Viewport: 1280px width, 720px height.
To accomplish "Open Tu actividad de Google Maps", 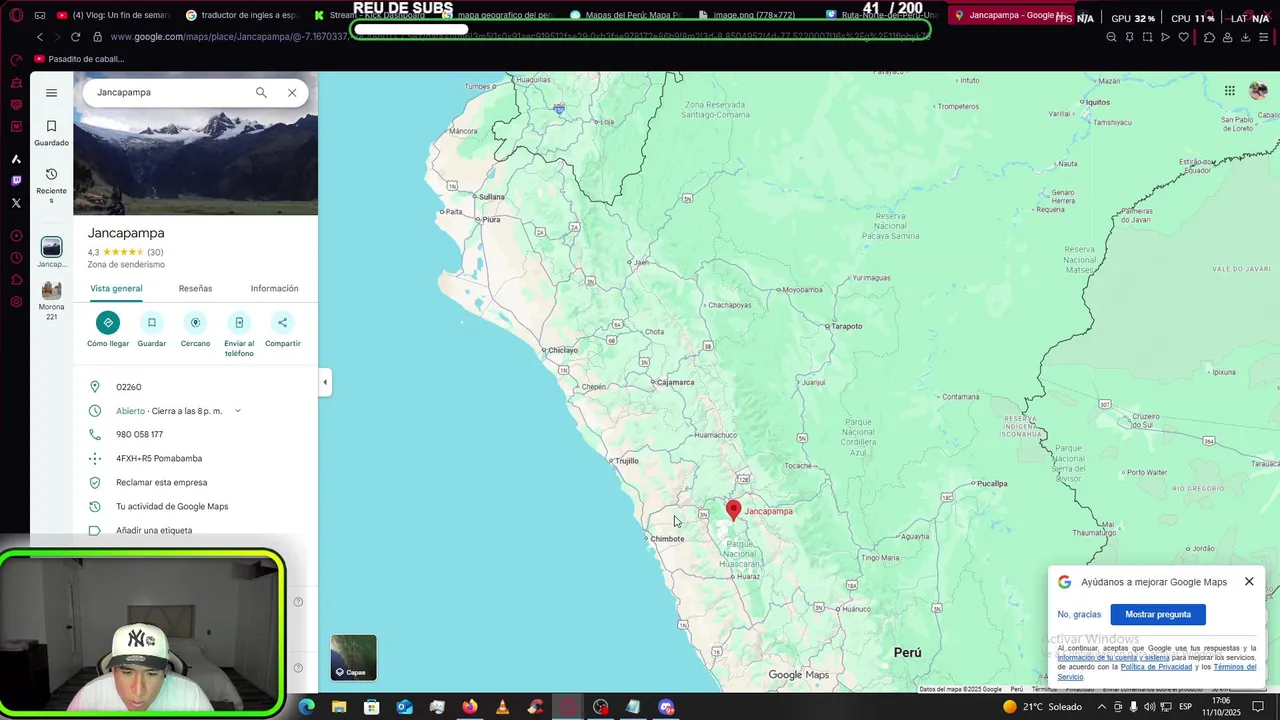I will click(172, 507).
